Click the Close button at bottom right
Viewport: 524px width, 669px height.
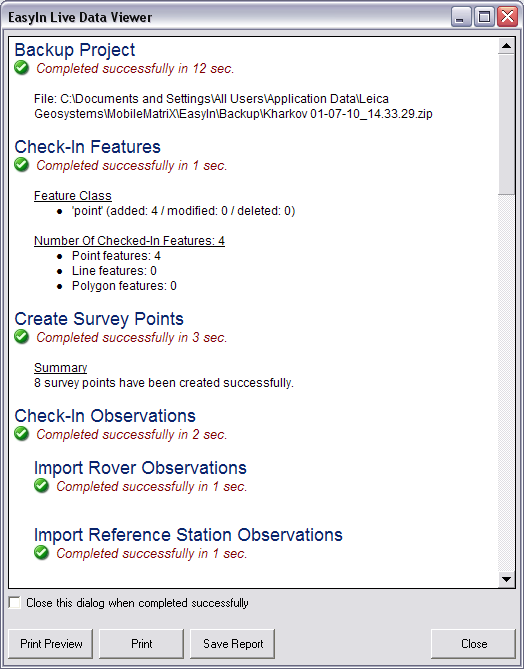click(474, 643)
